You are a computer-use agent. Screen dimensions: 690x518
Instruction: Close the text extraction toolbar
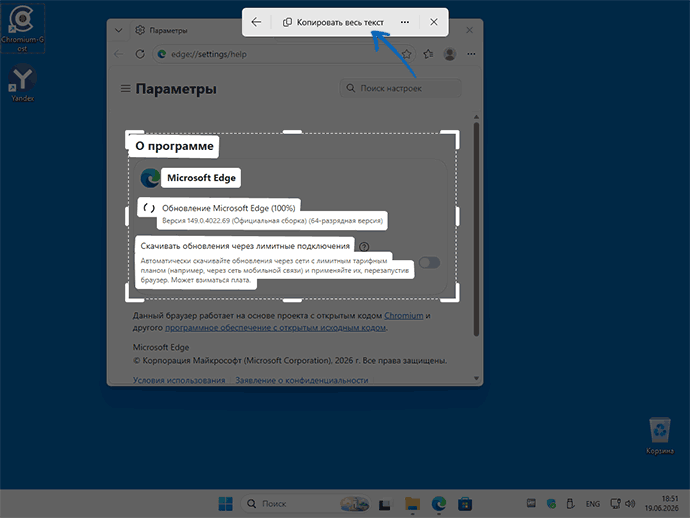434,22
